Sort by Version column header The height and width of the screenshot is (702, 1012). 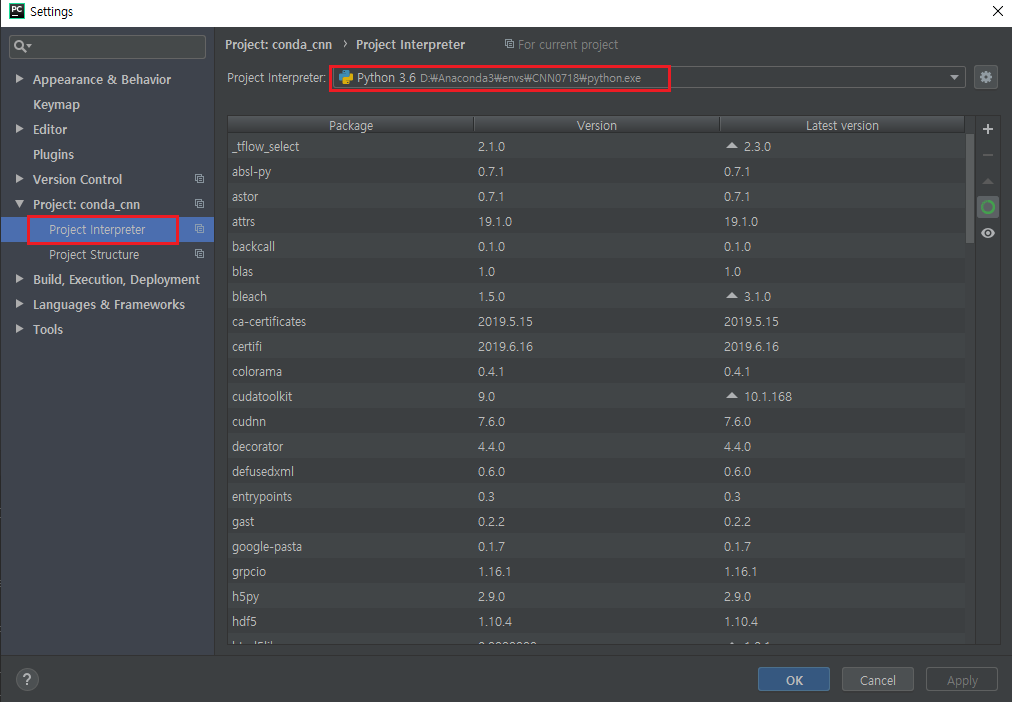pyautogui.click(x=596, y=125)
